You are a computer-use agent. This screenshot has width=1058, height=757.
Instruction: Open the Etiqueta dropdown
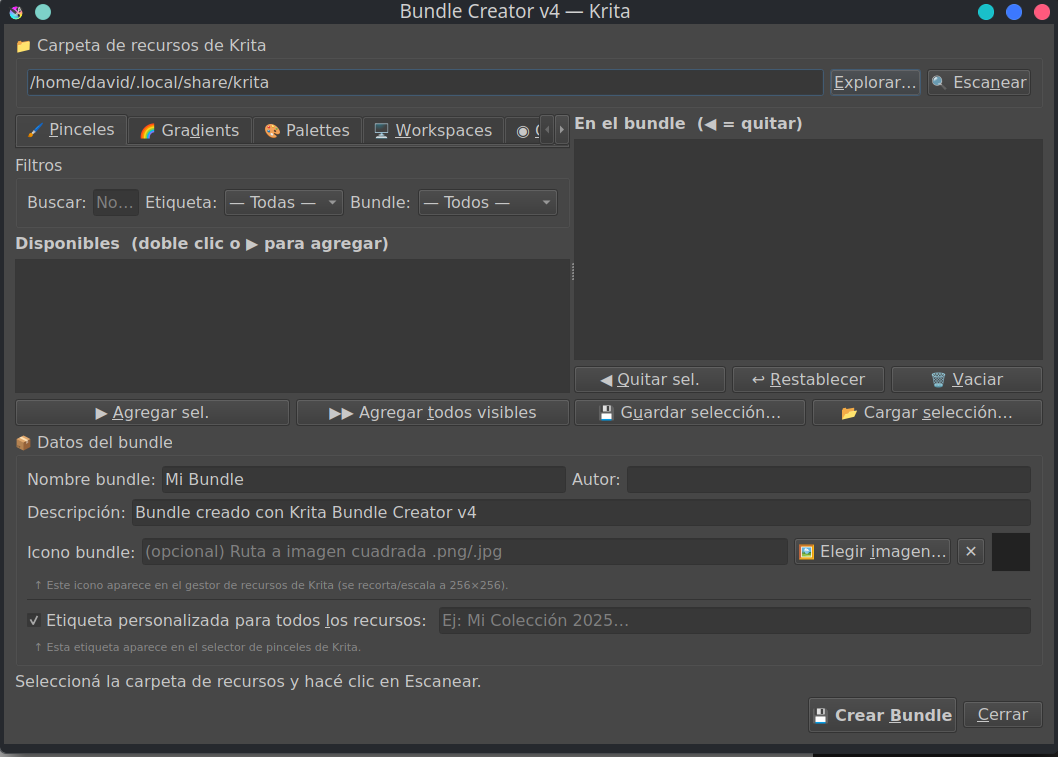pyautogui.click(x=283, y=202)
